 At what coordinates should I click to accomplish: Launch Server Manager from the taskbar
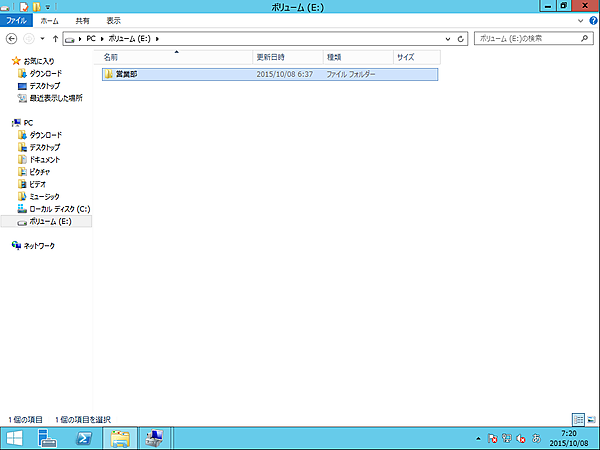click(47, 438)
